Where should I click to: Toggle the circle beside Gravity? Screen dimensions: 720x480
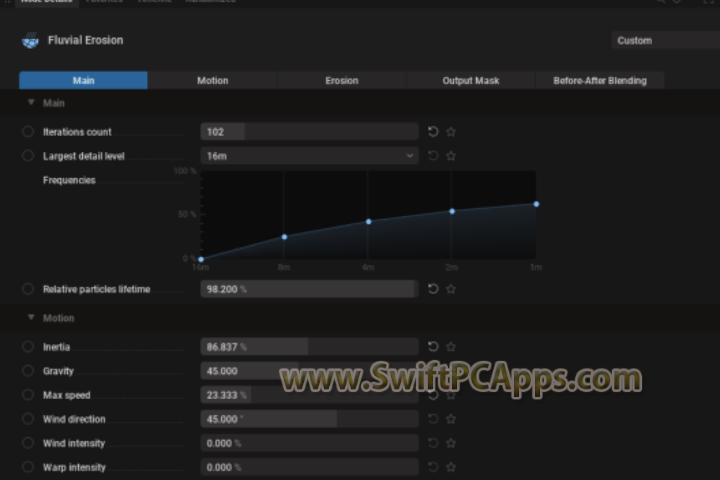coord(28,371)
